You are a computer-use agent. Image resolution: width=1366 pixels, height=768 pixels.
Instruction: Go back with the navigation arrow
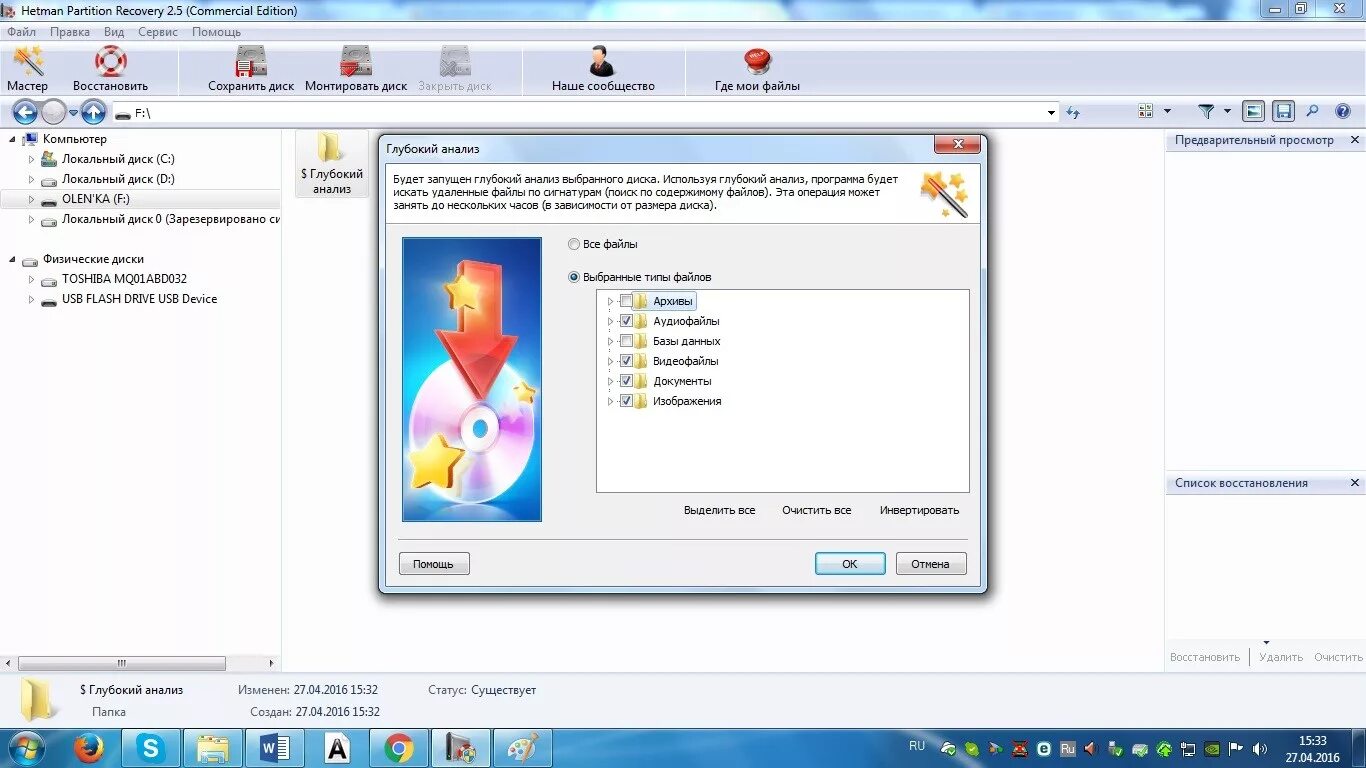25,112
